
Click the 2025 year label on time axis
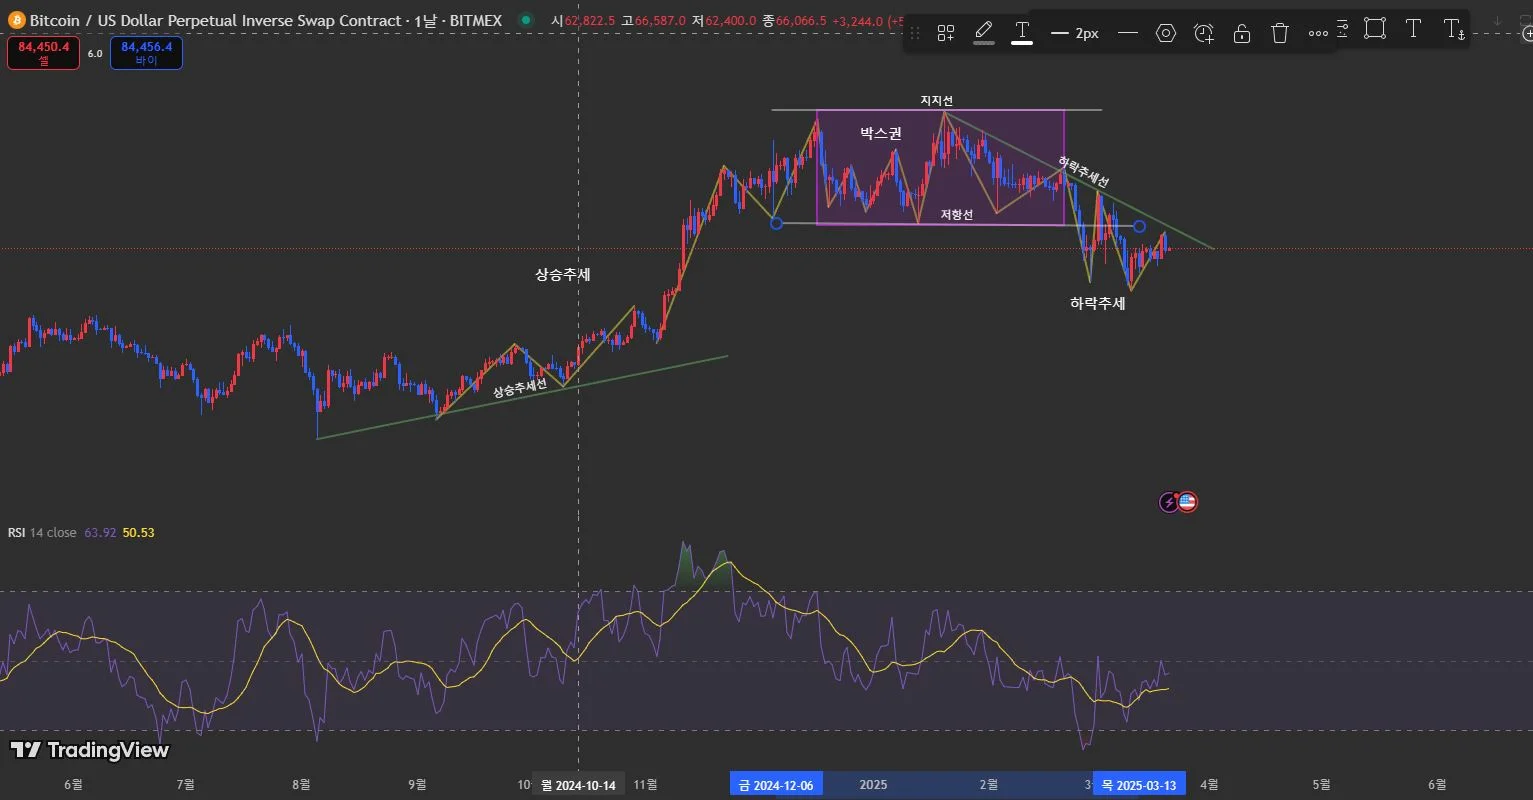pyautogui.click(x=874, y=785)
